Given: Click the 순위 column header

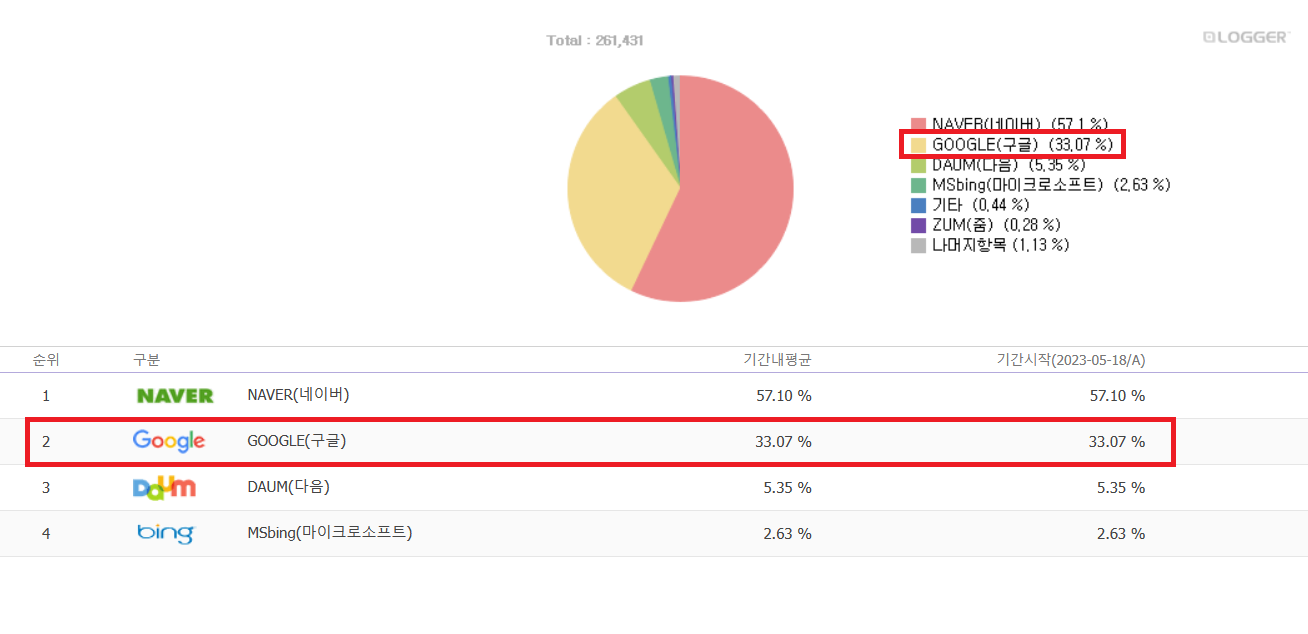Looking at the screenshot, I should point(46,360).
